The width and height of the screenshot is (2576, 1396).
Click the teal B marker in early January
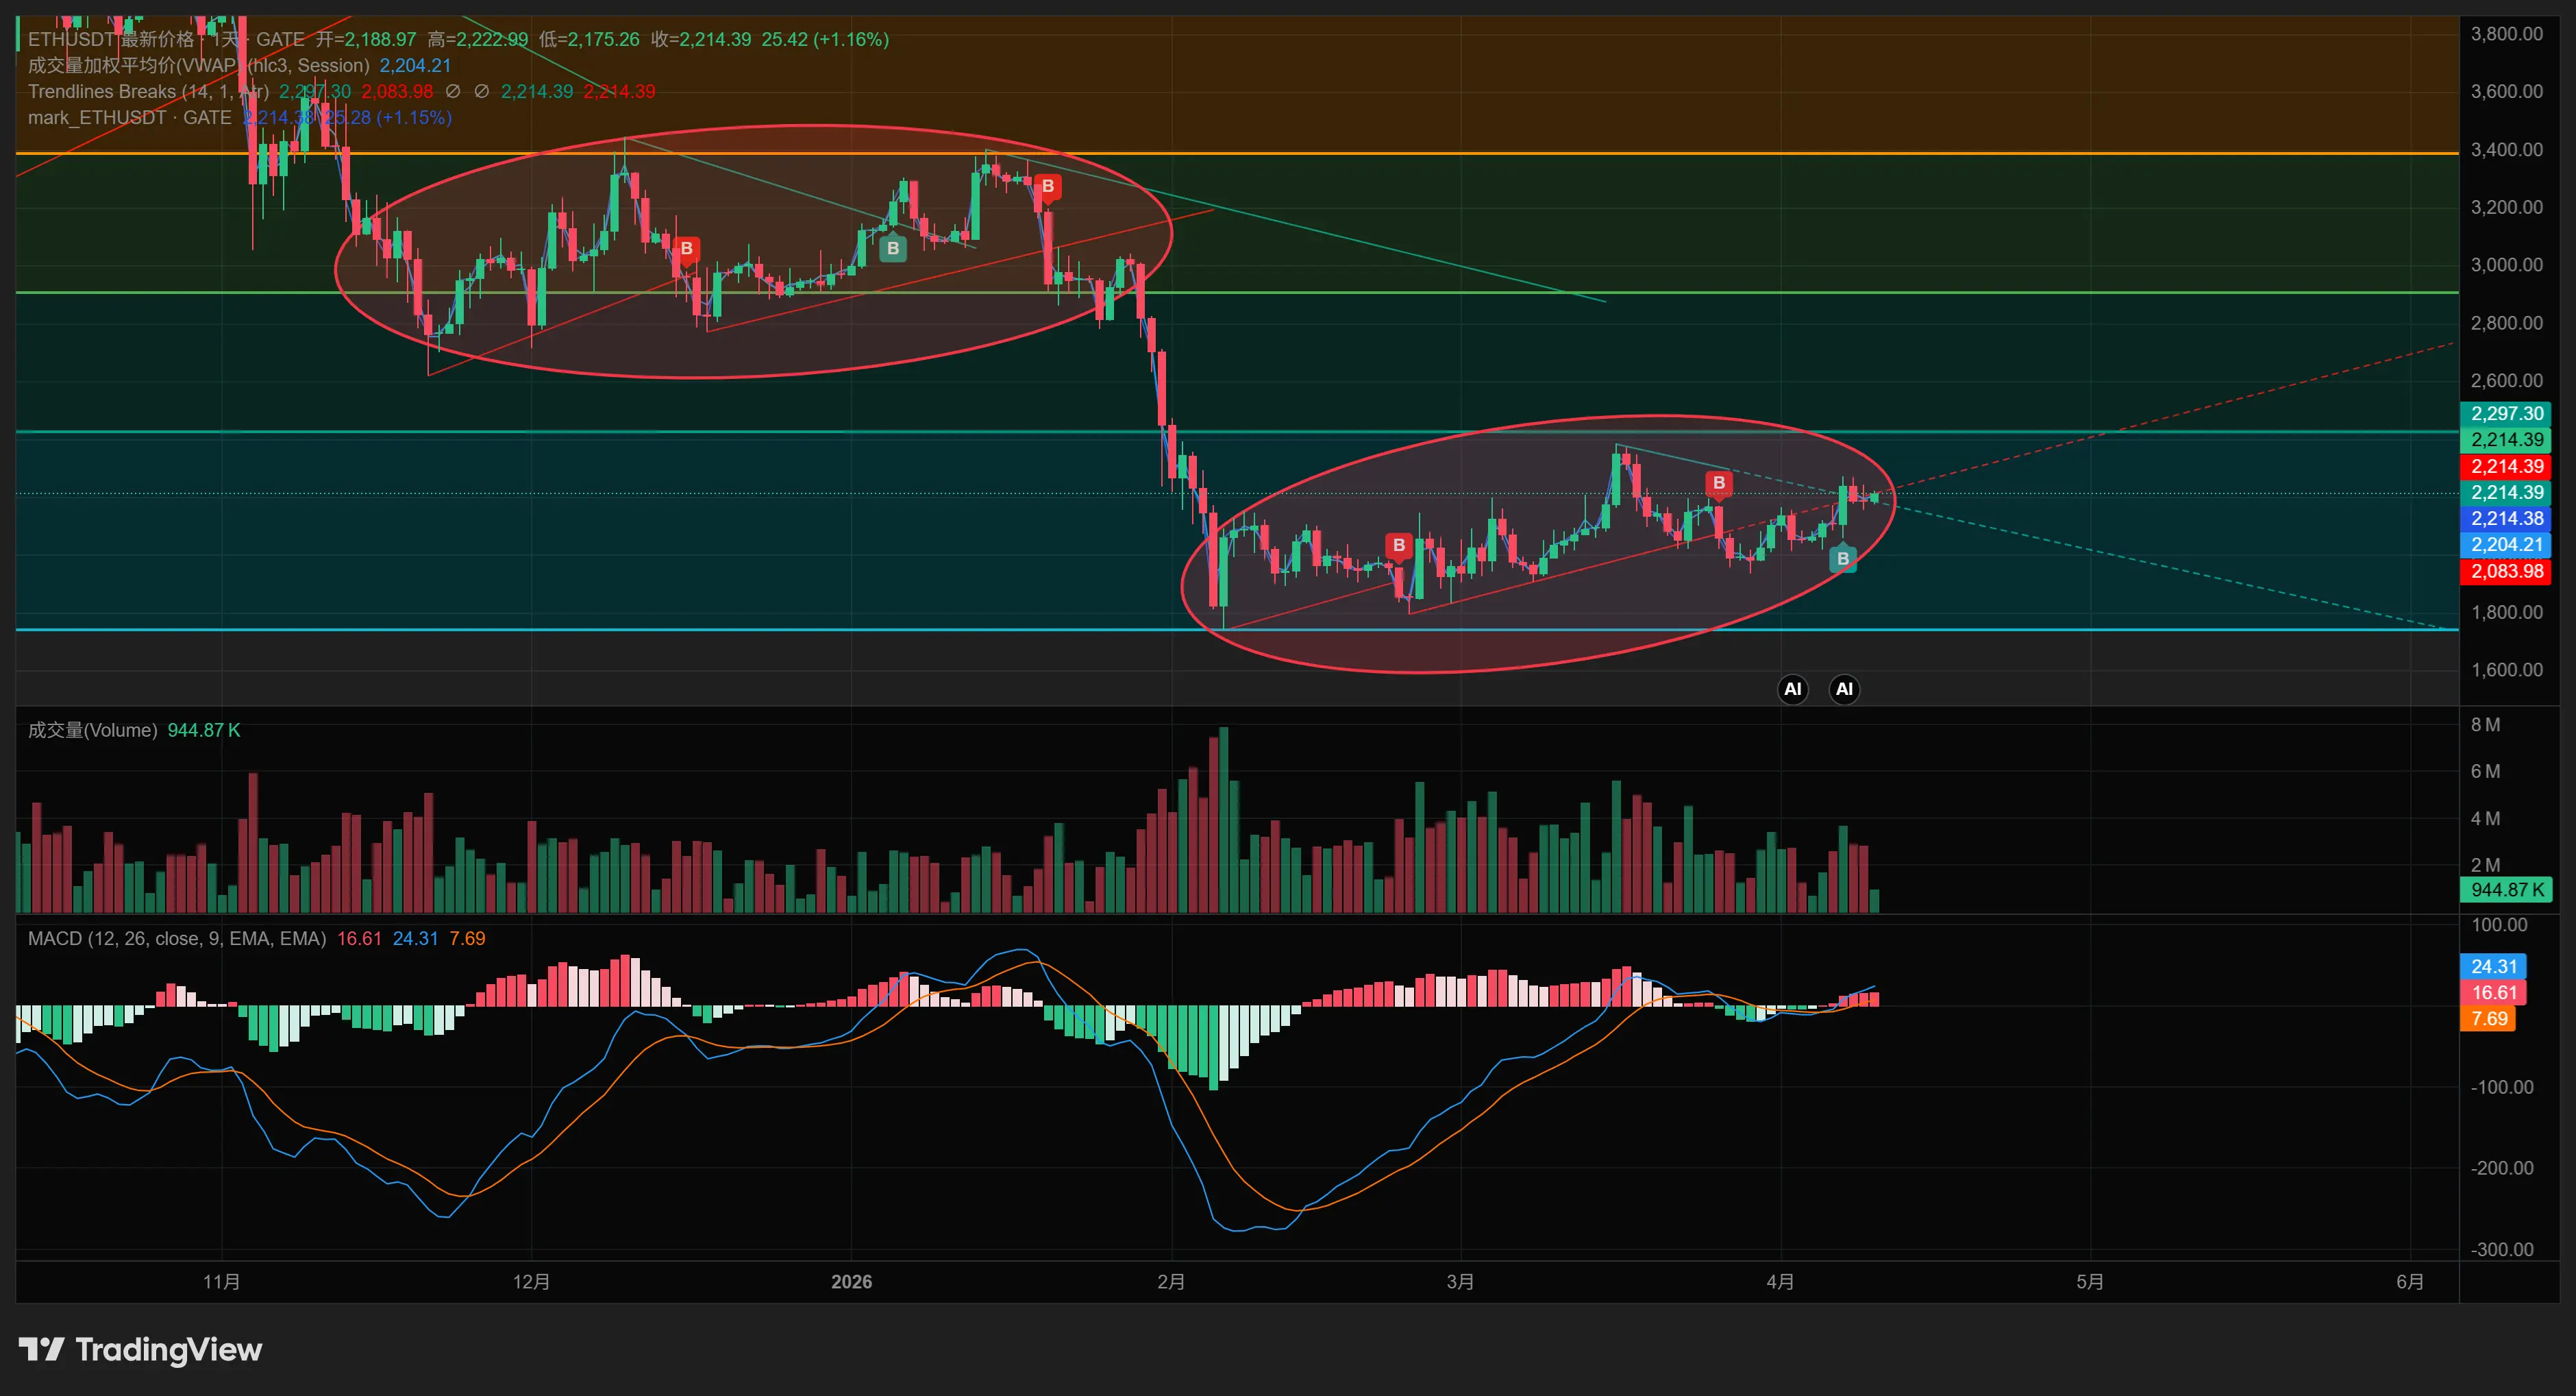point(892,248)
